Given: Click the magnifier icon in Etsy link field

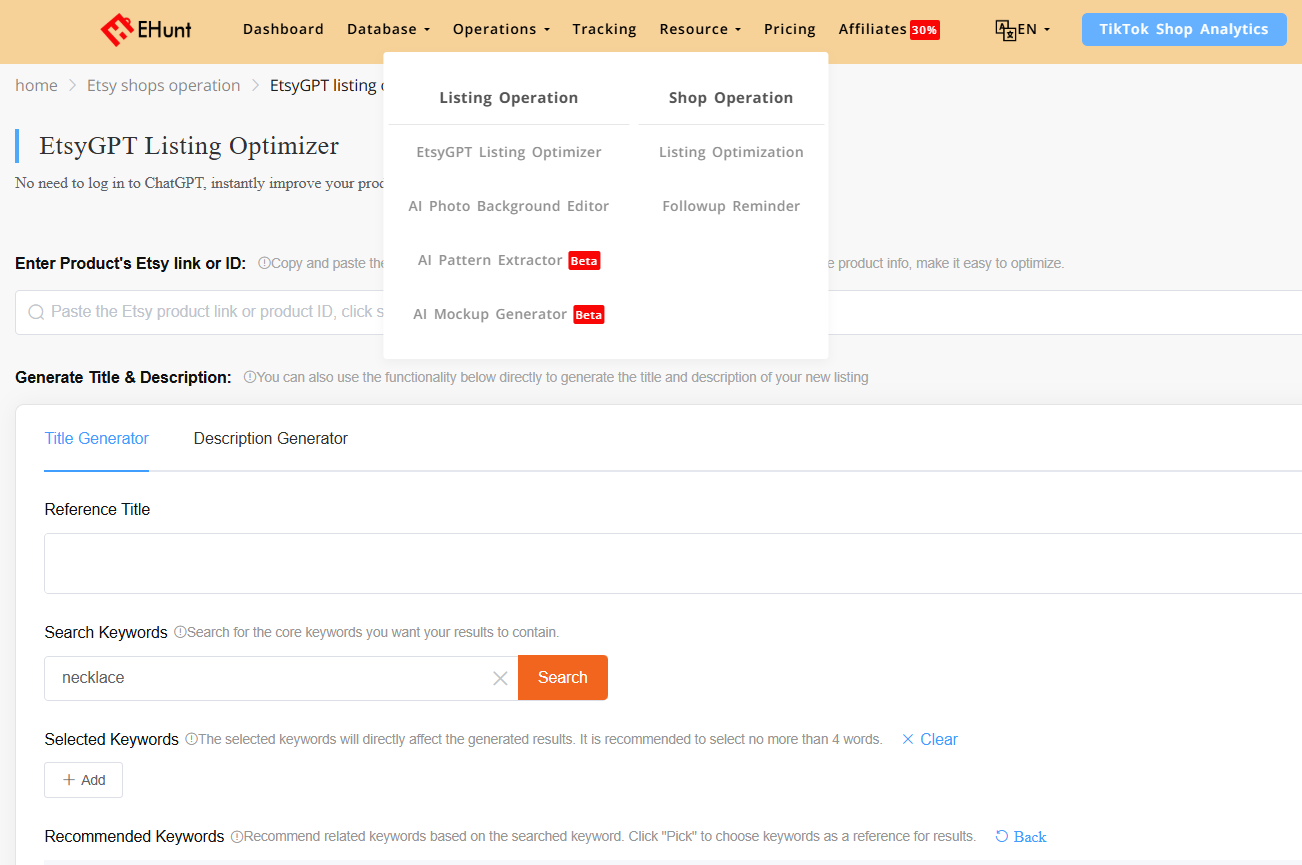Looking at the screenshot, I should click(x=36, y=312).
